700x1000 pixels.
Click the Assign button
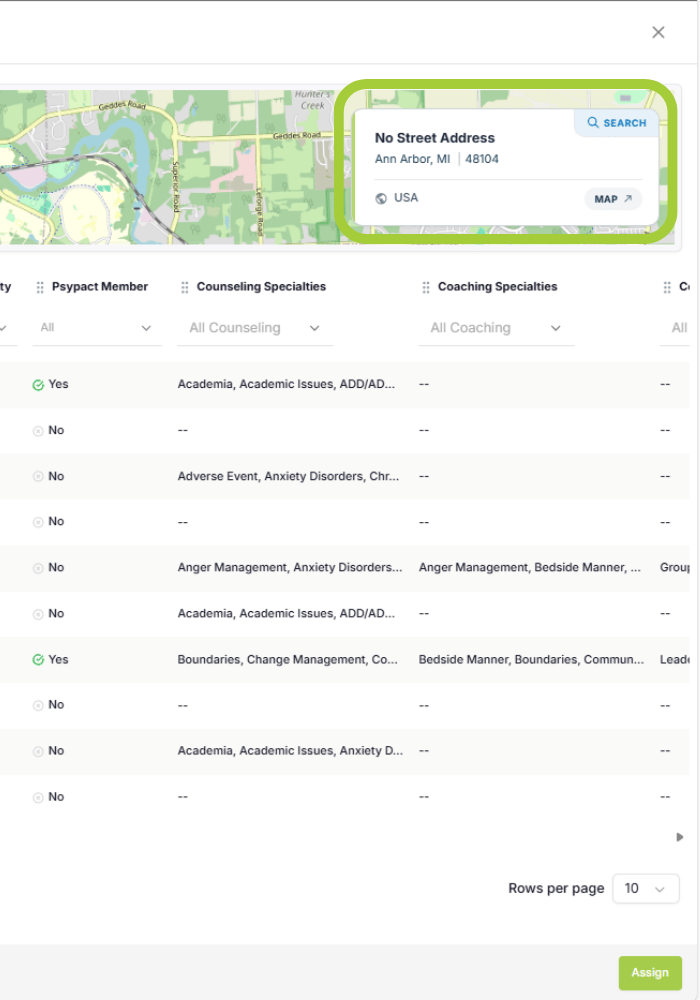(650, 973)
